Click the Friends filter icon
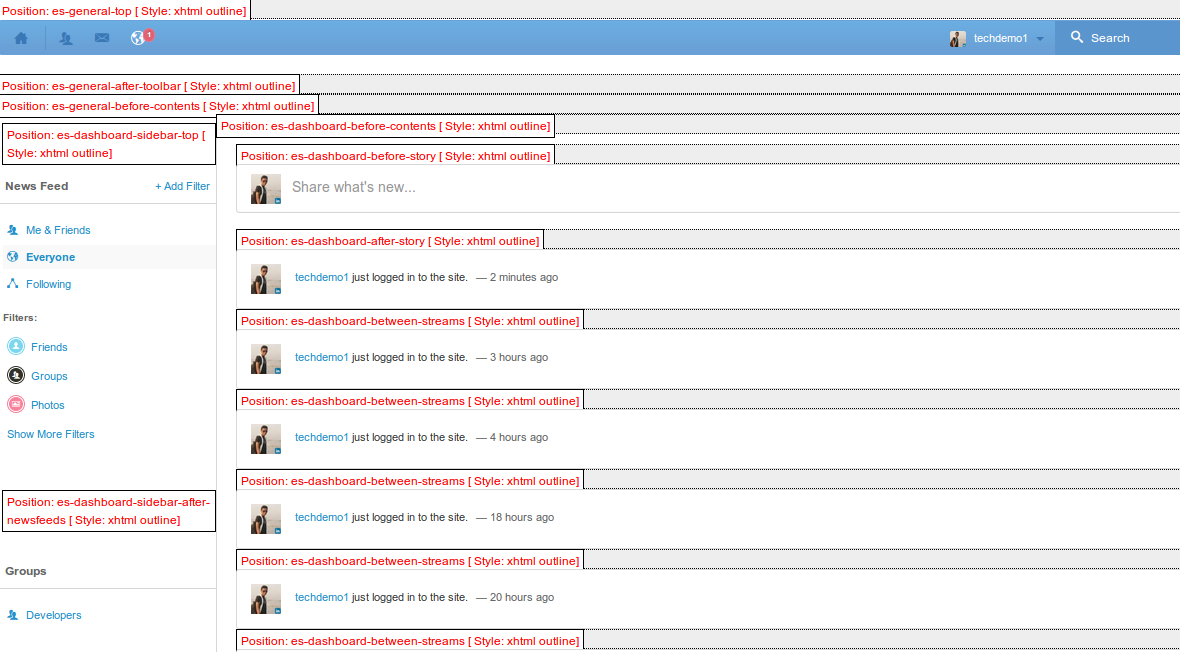The image size is (1180, 652). (16, 347)
